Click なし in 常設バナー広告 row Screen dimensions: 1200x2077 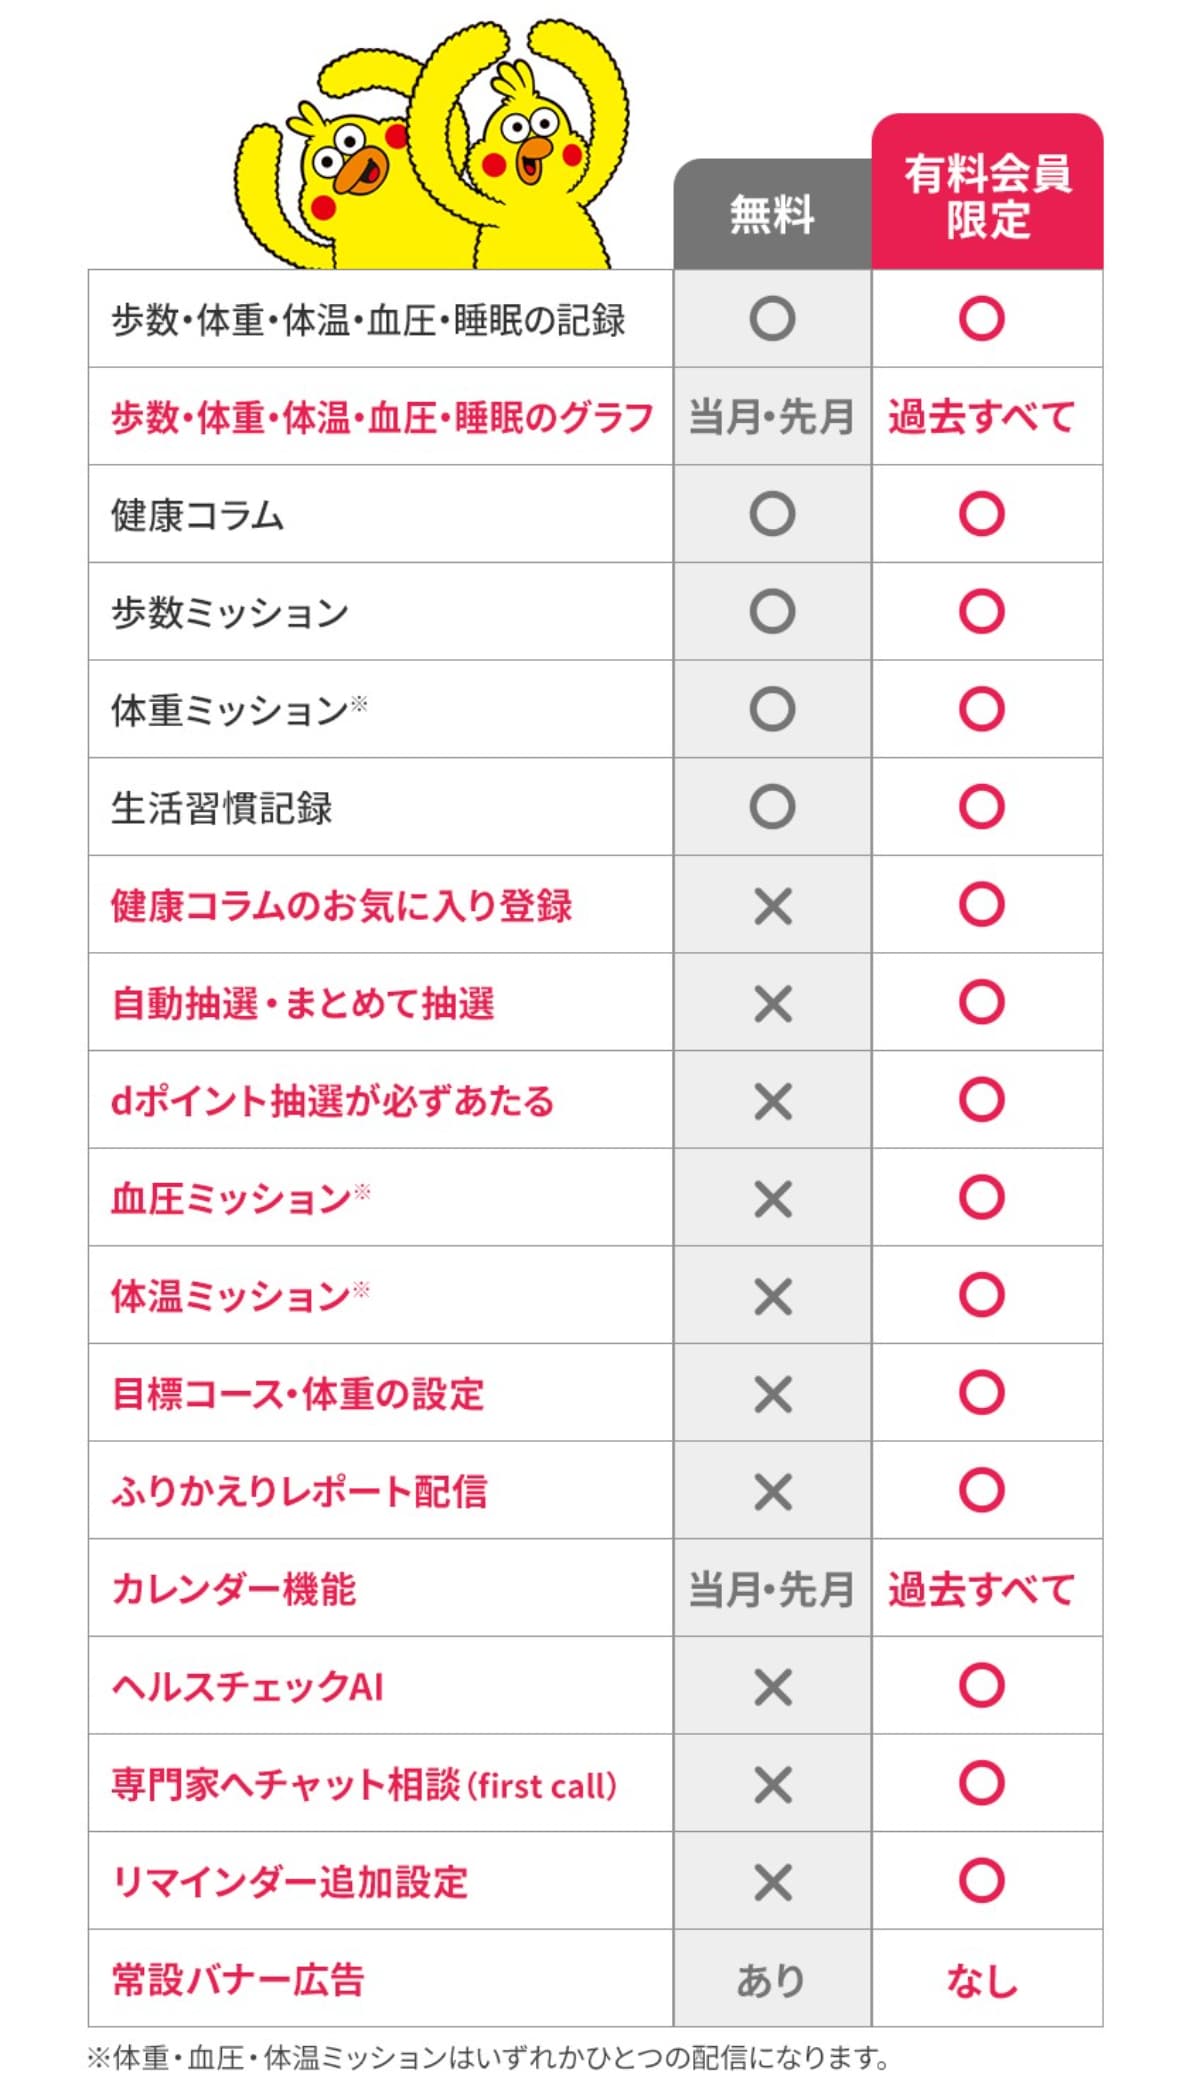981,1980
